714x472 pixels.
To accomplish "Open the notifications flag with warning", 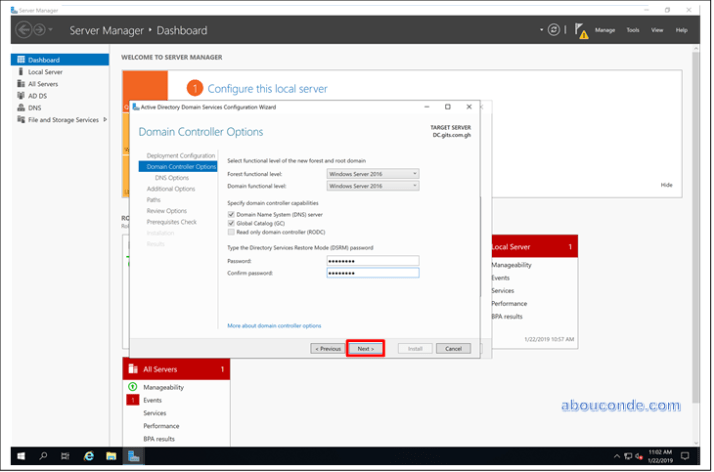I will tap(581, 31).
